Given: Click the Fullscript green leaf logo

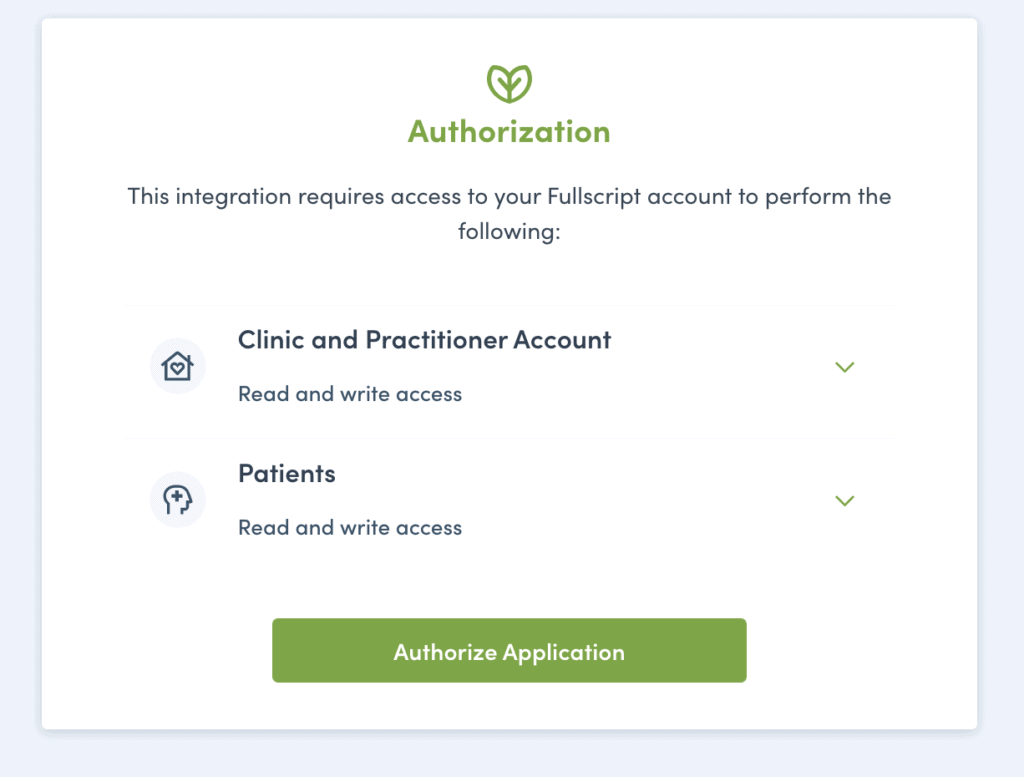Looking at the screenshot, I should tap(509, 84).
